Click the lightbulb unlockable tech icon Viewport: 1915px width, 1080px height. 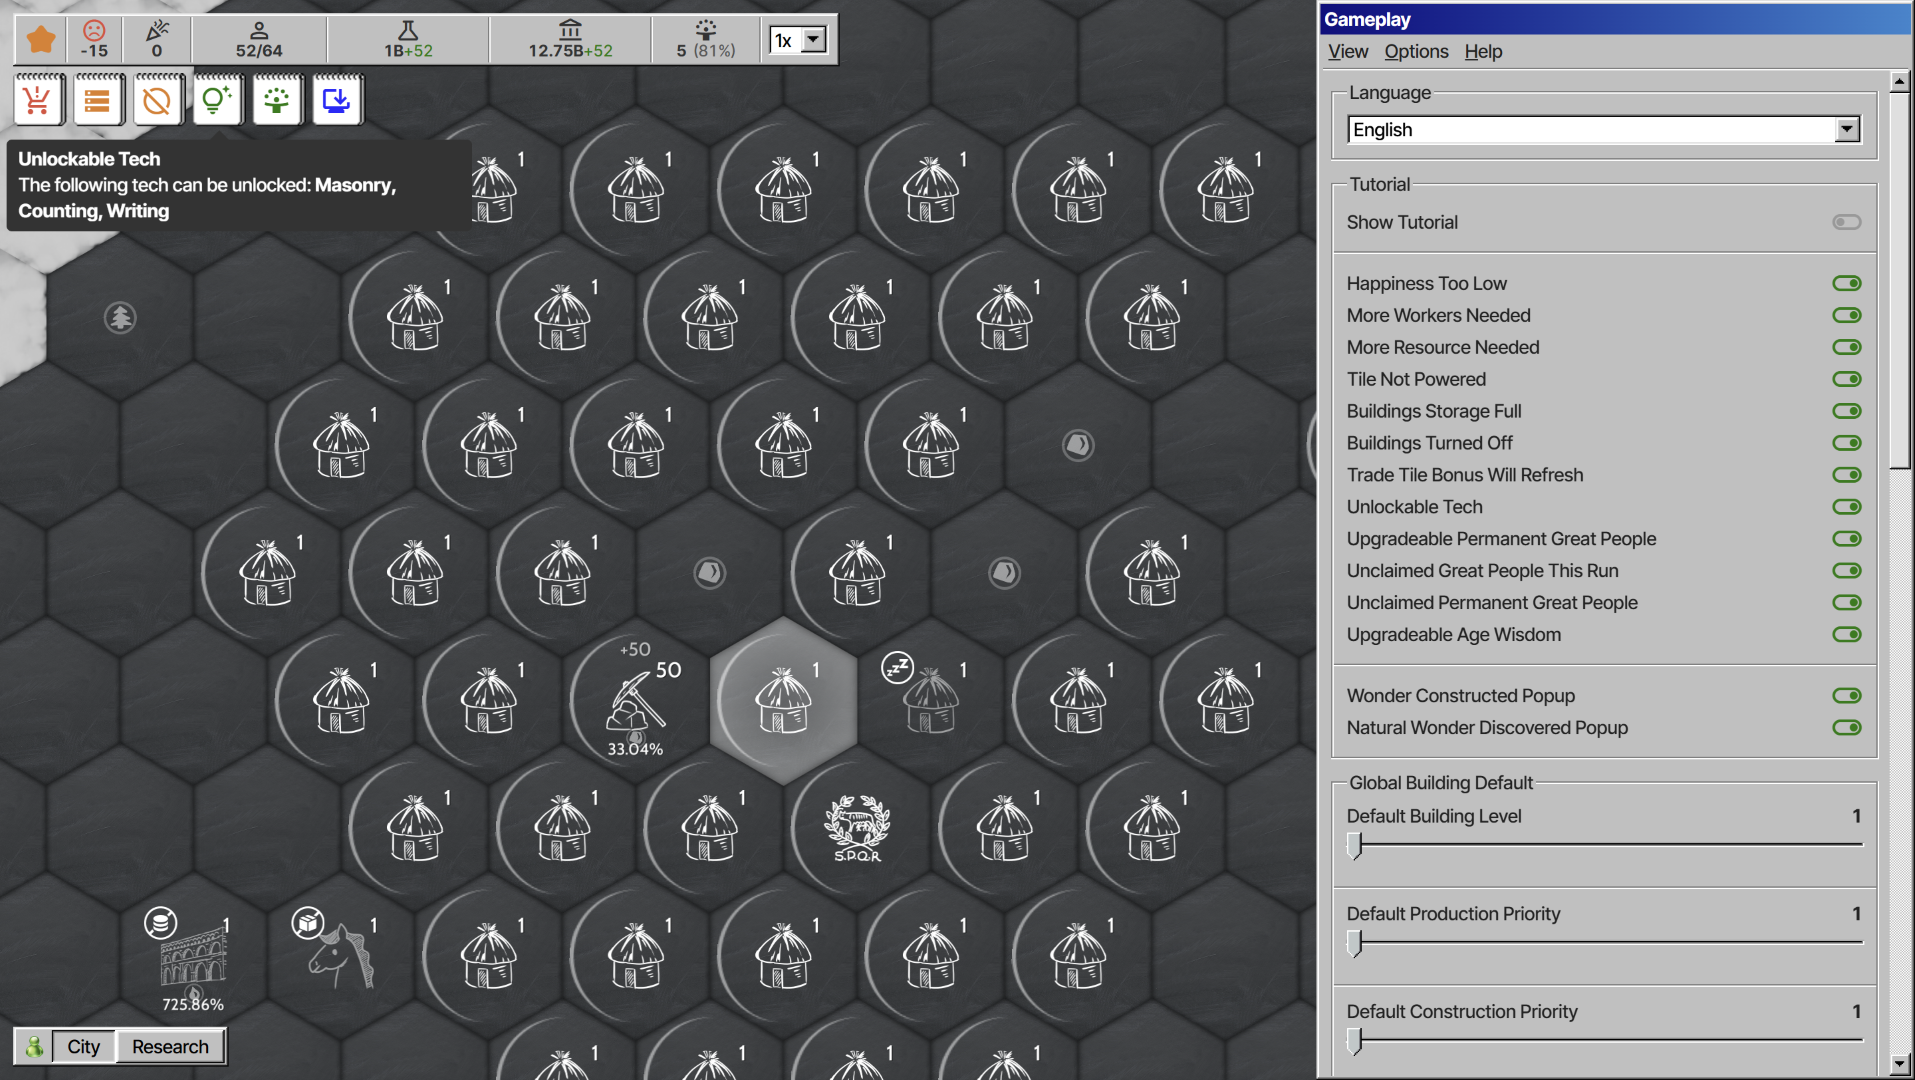[x=217, y=100]
